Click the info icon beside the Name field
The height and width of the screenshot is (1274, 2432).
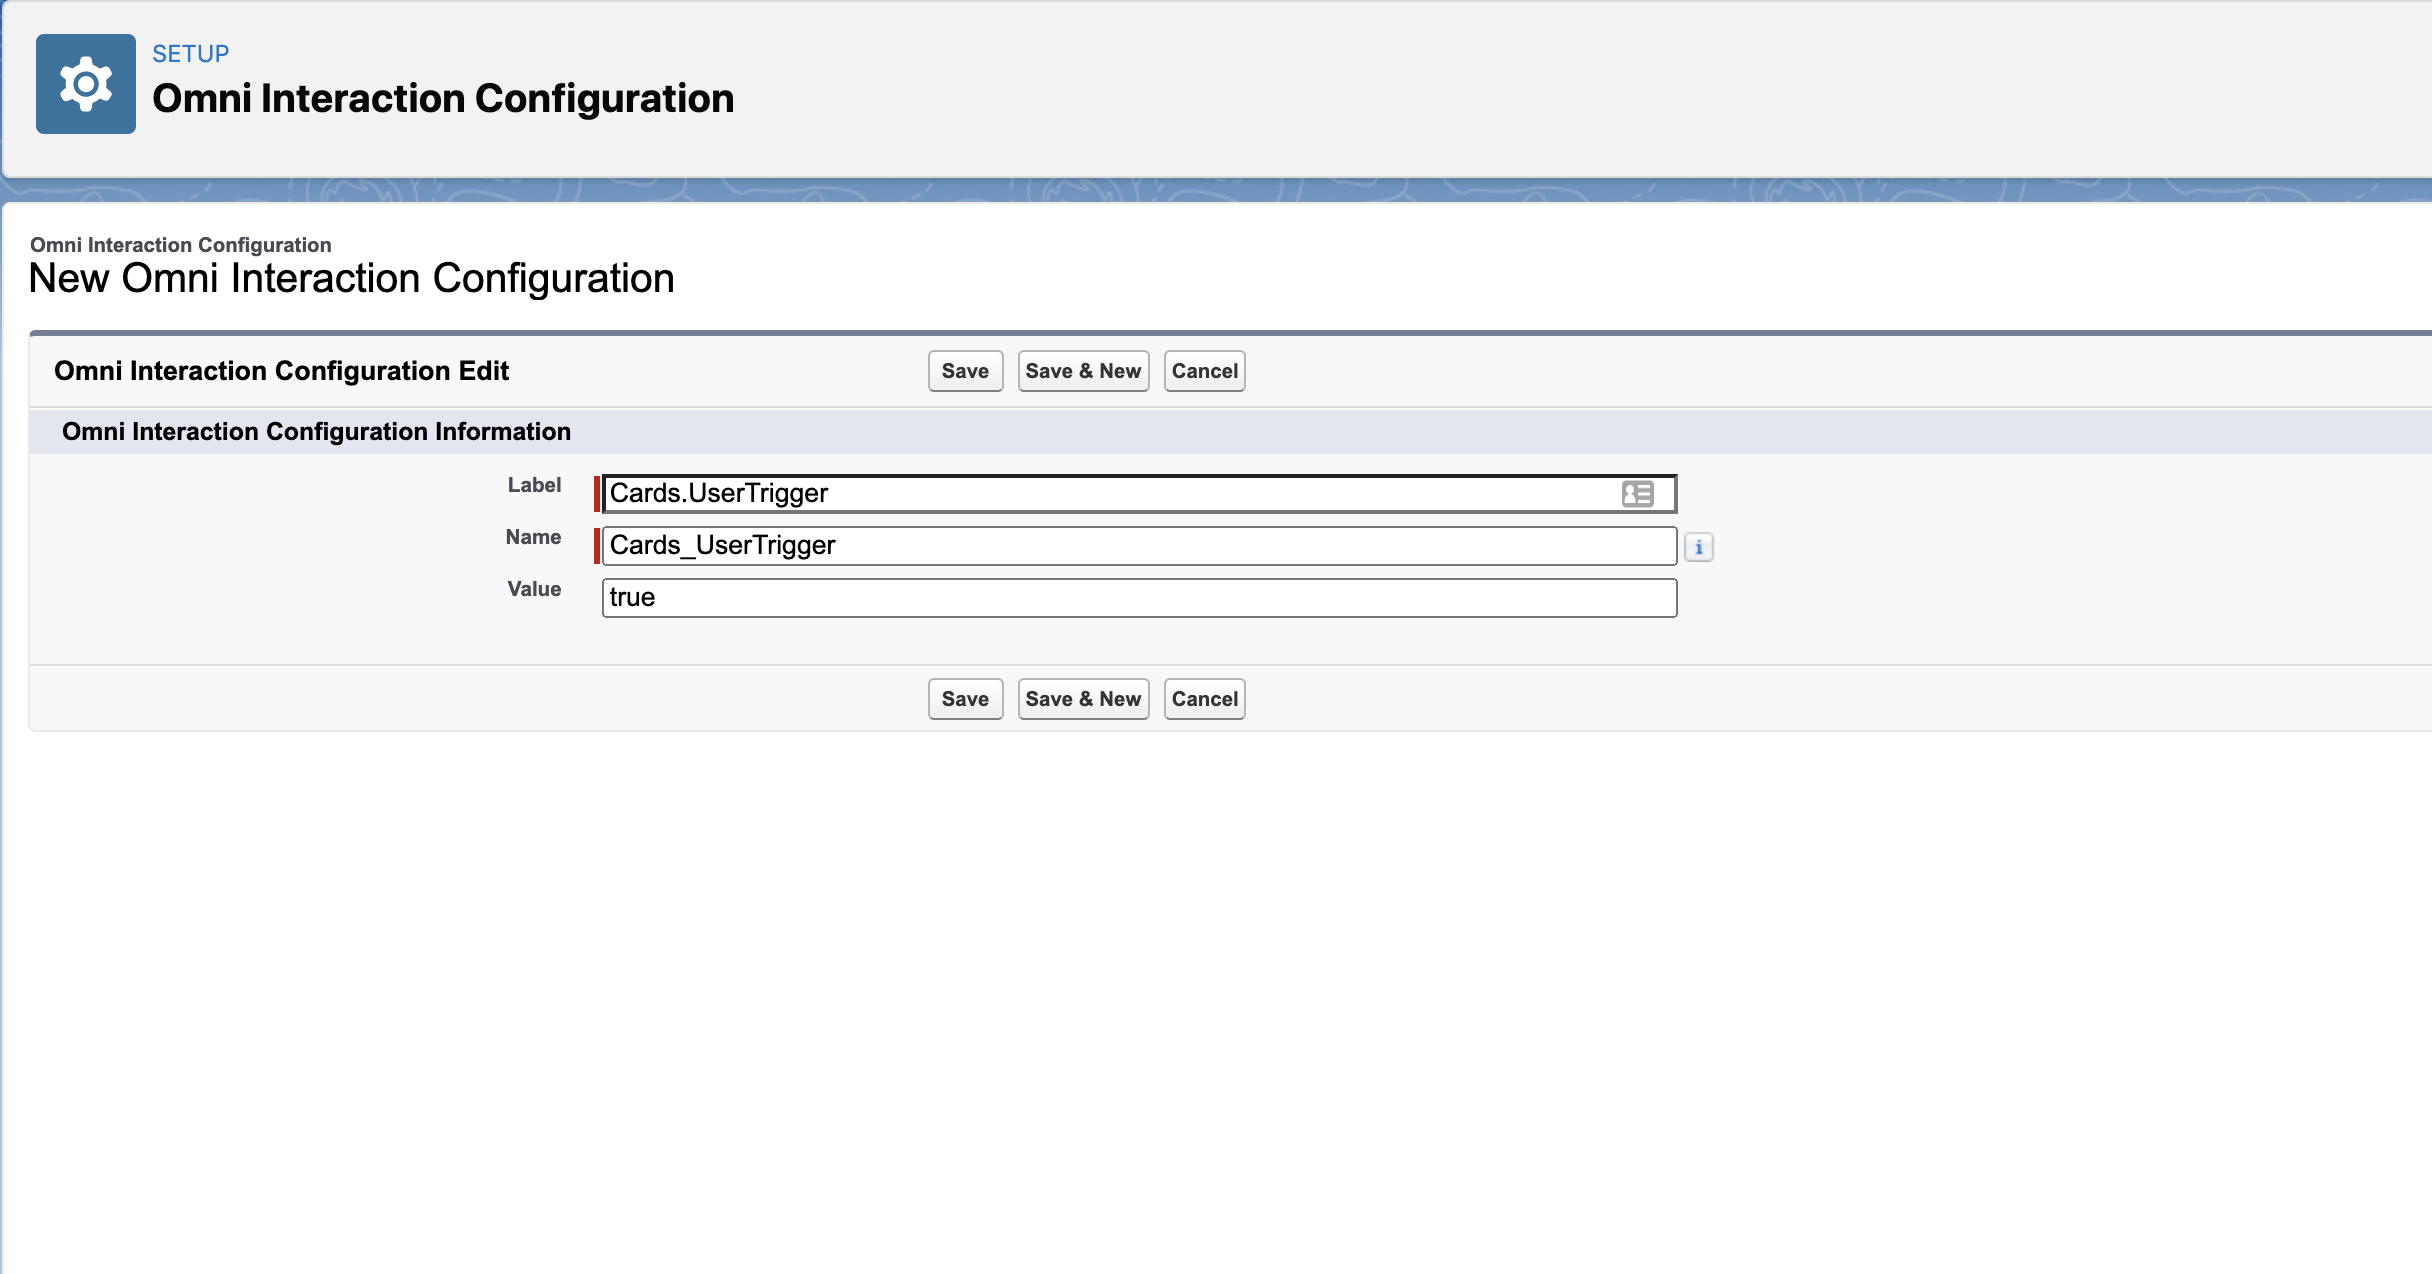(x=1701, y=547)
